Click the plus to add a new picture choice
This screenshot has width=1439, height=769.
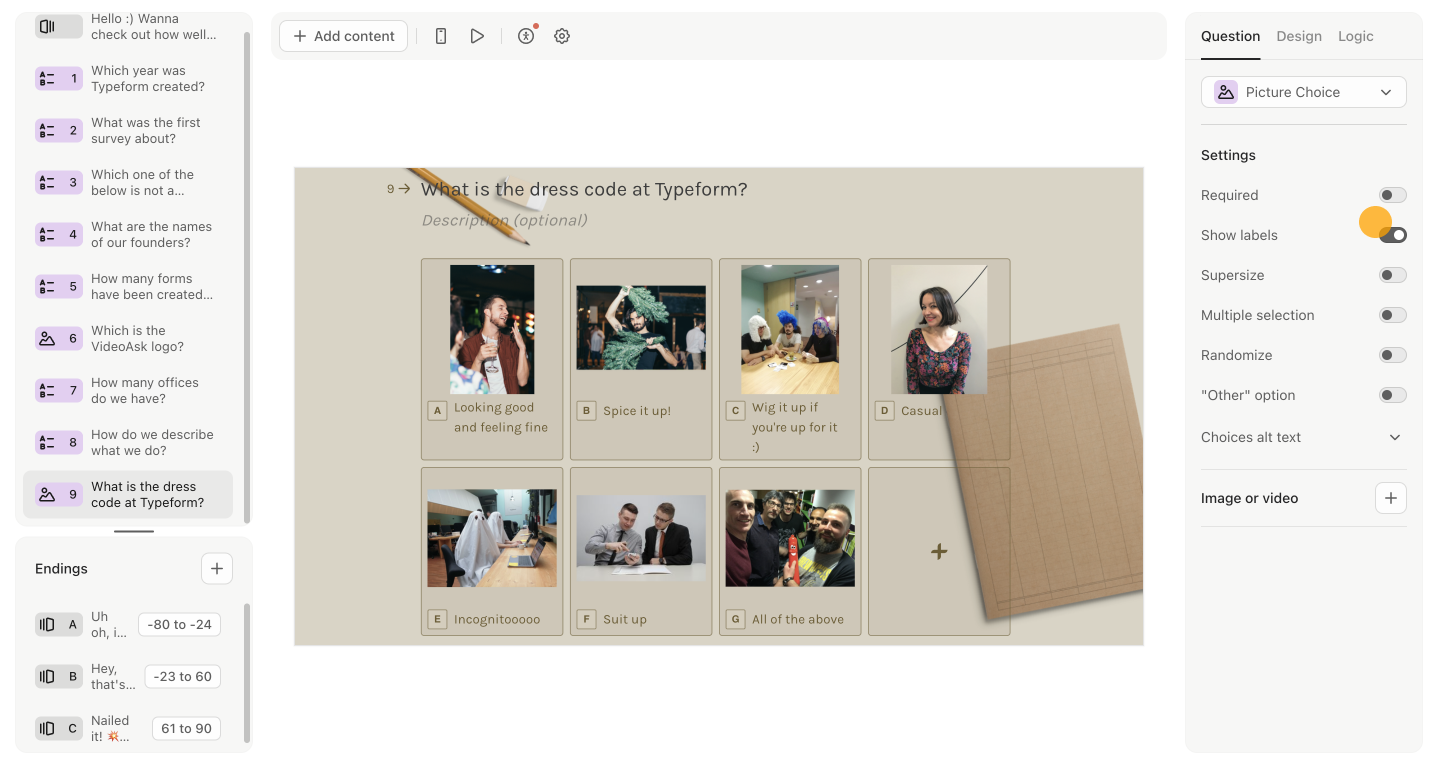[939, 551]
